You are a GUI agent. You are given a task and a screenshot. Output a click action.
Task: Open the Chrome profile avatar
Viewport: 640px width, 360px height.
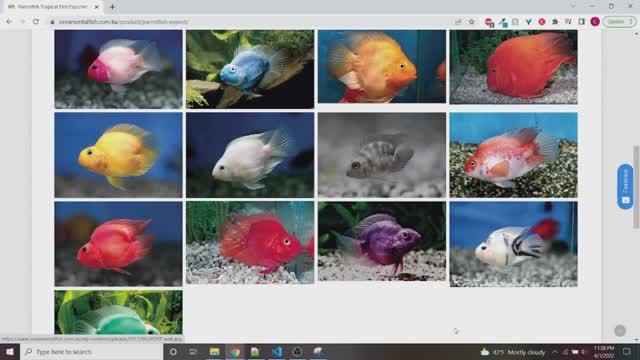tap(595, 22)
